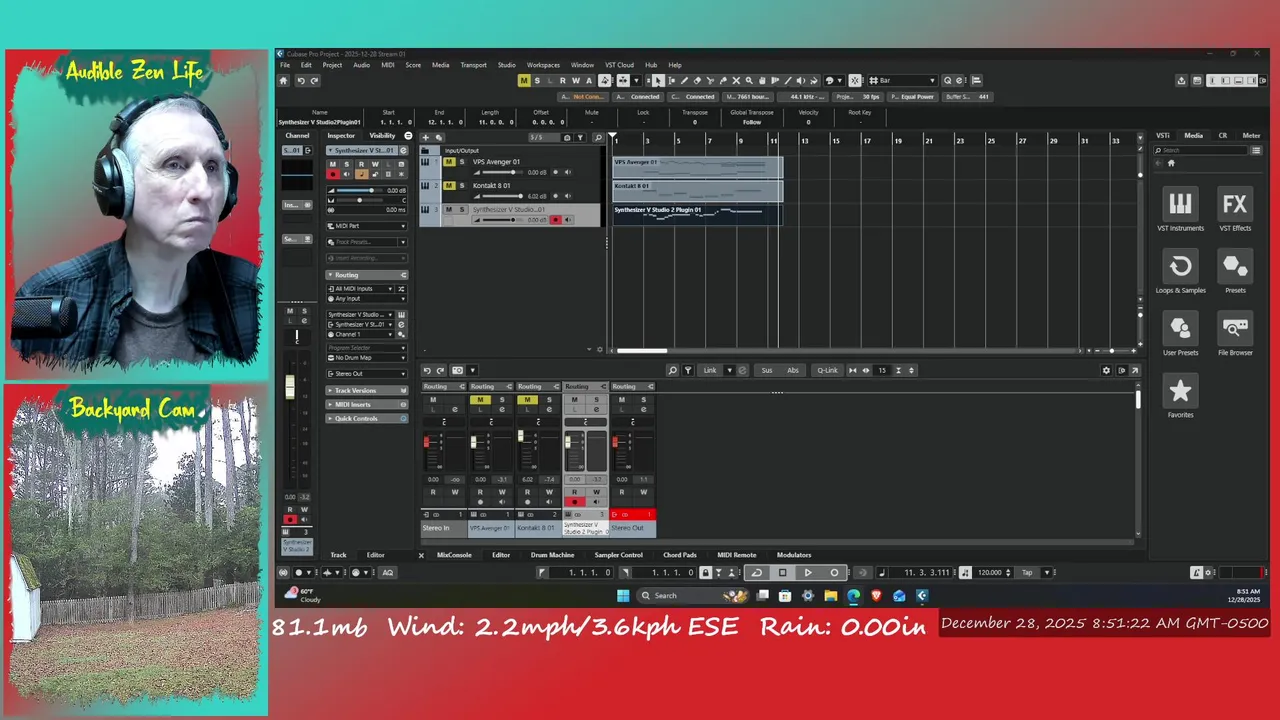Toggle record enable on Synthesizer V track
The height and width of the screenshot is (720, 1280).
tap(555, 219)
